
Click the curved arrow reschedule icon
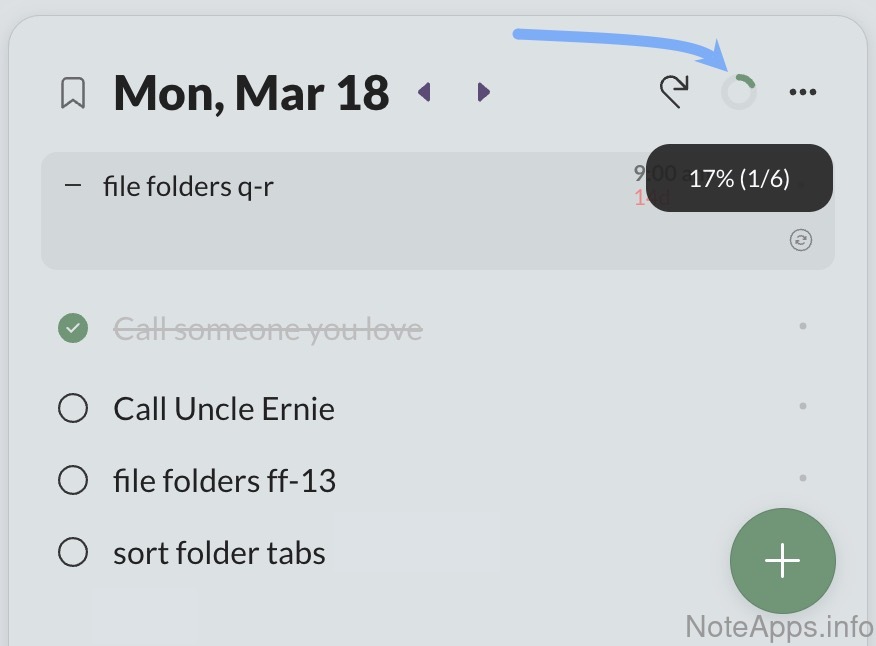[675, 92]
